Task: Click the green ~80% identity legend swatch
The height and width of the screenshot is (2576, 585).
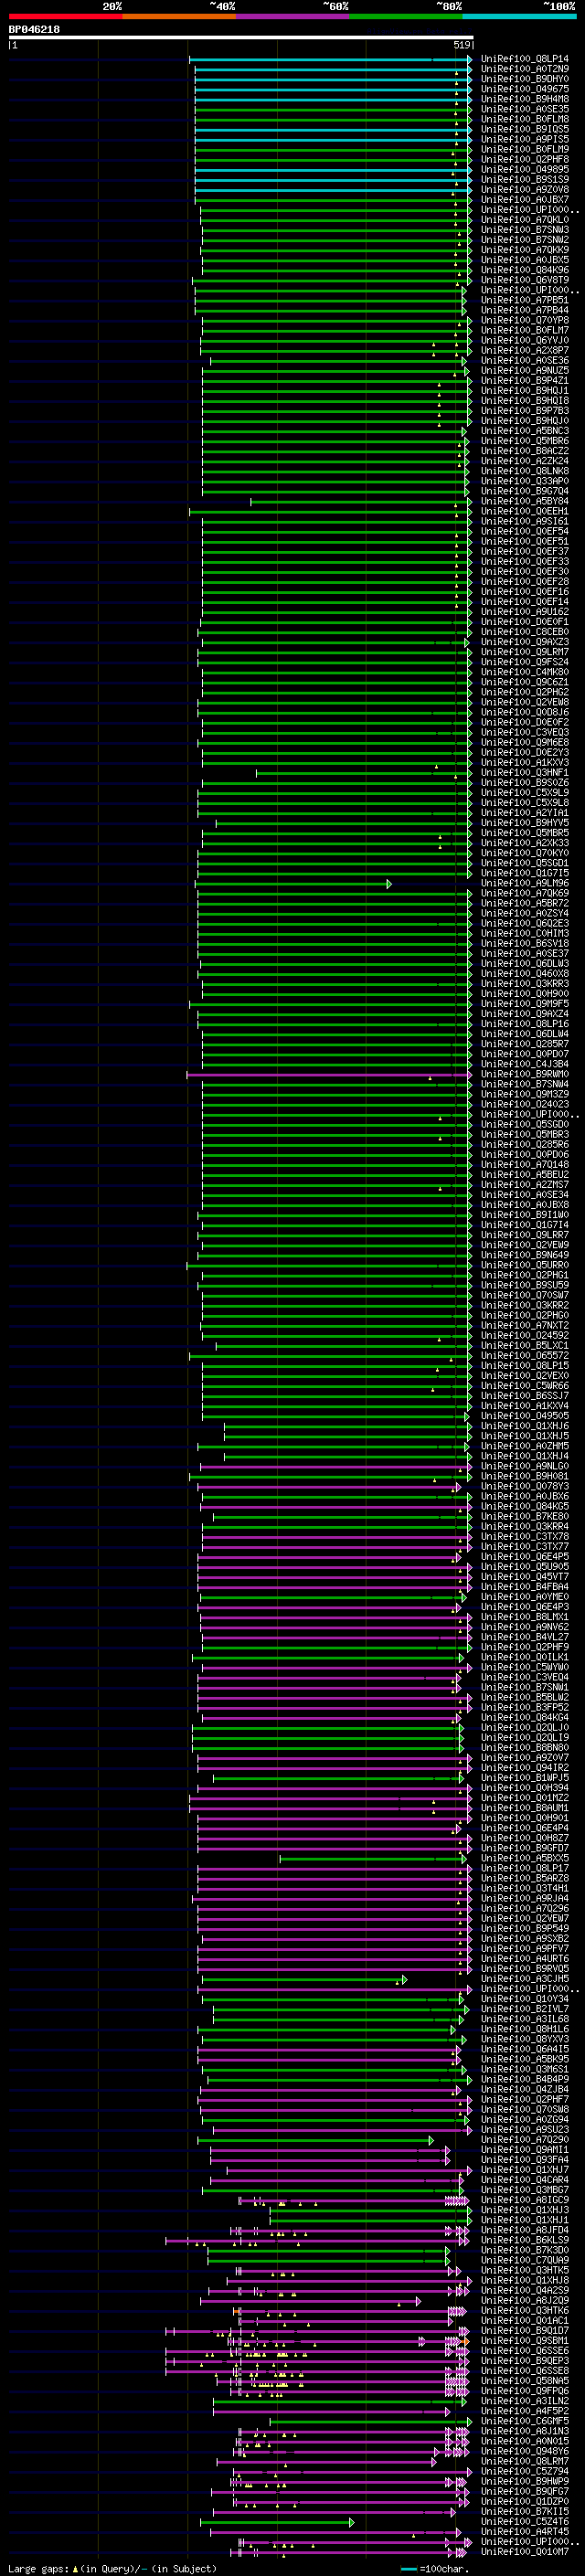Action: (406, 17)
